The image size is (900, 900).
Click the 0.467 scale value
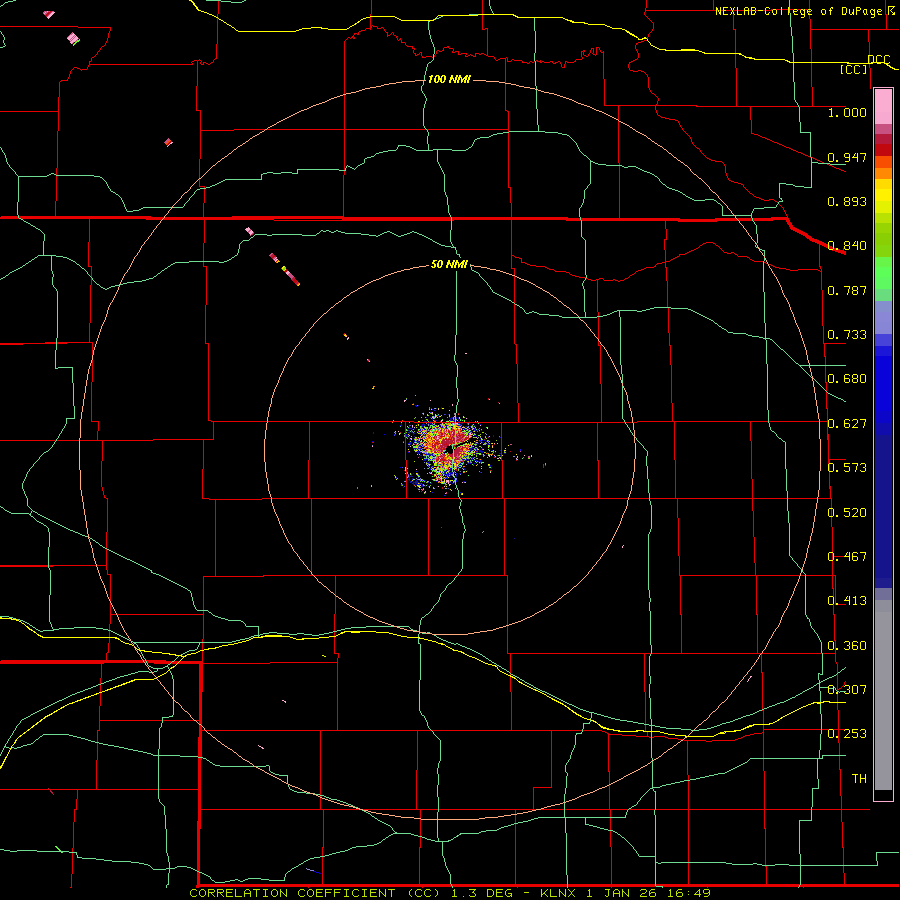point(847,557)
